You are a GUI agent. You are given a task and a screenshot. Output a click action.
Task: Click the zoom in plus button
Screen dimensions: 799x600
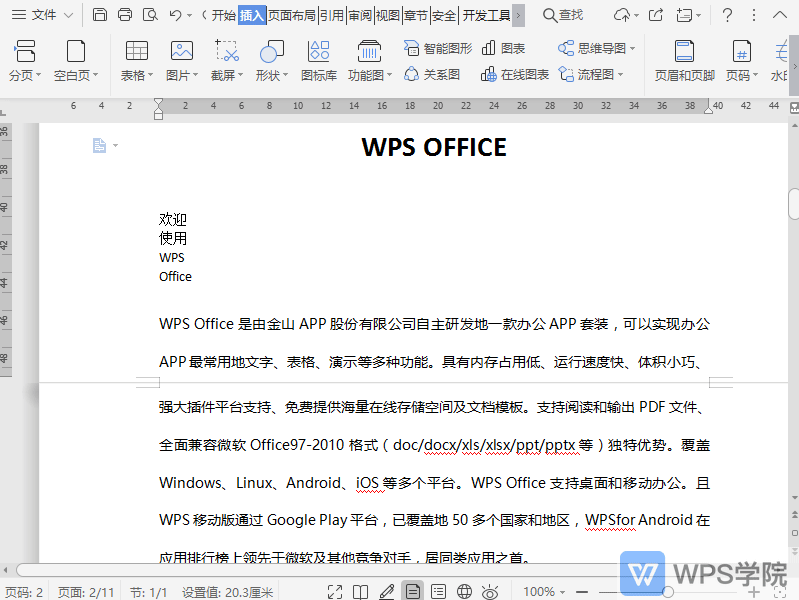click(x=754, y=592)
